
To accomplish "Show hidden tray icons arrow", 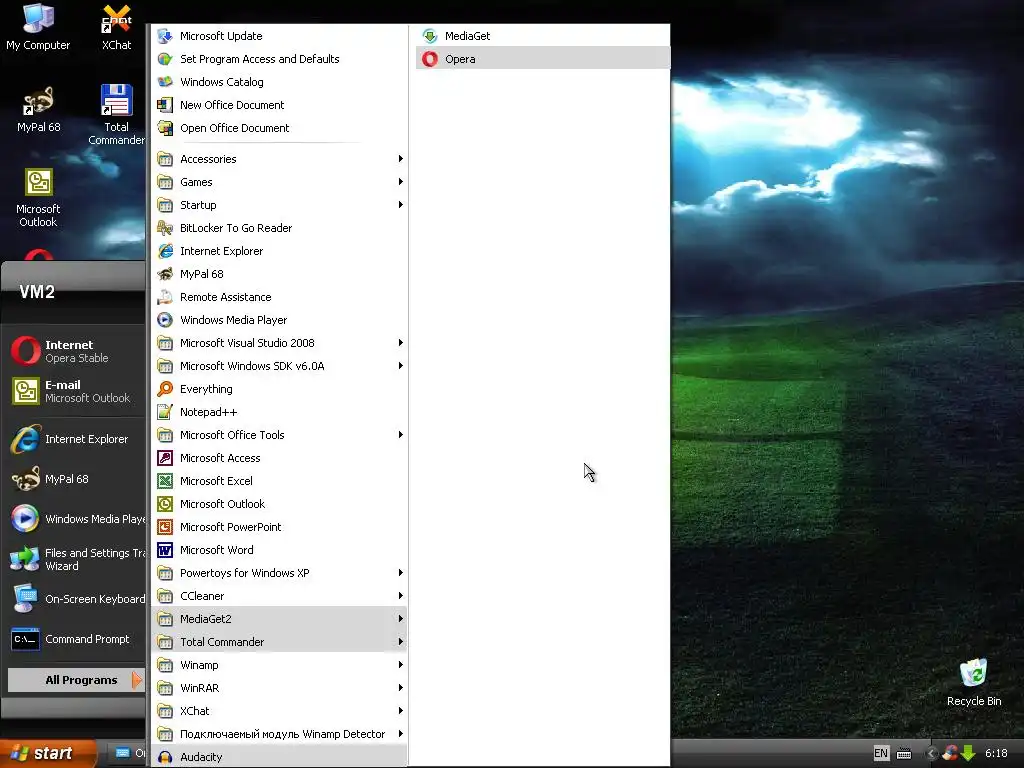I will click(x=932, y=754).
